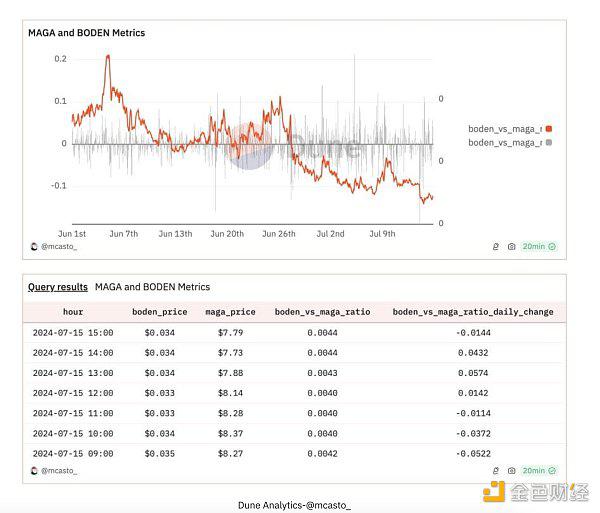600x513 pixels.
Task: Sort by the boden_vs_maga_ratio_daily_change column header
Action: [473, 312]
